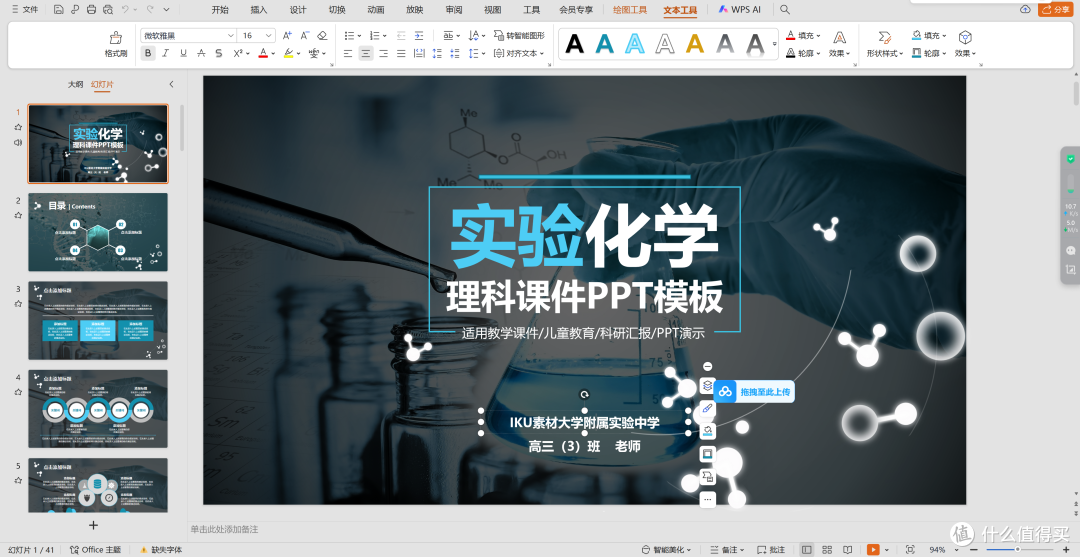Start slideshow with orange play button

pyautogui.click(x=873, y=549)
